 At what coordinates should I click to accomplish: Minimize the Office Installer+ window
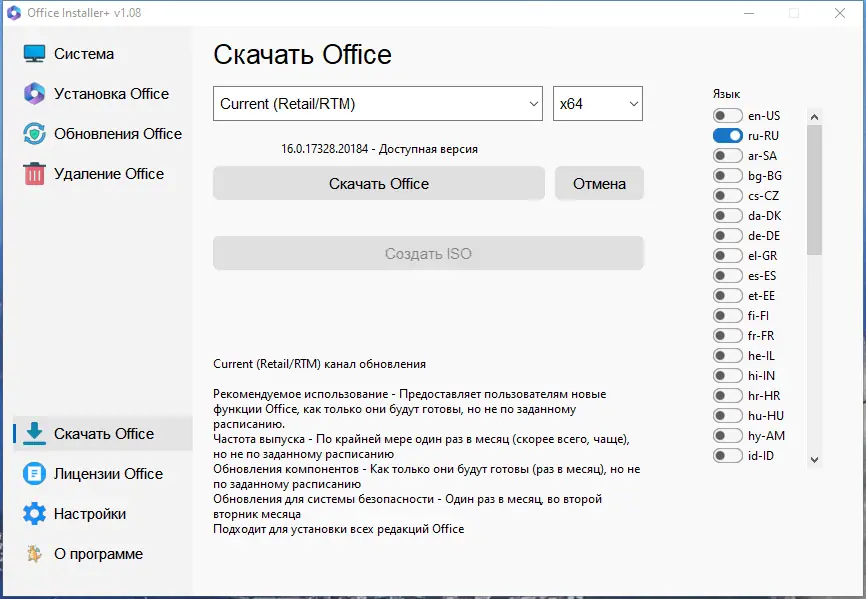pos(749,13)
